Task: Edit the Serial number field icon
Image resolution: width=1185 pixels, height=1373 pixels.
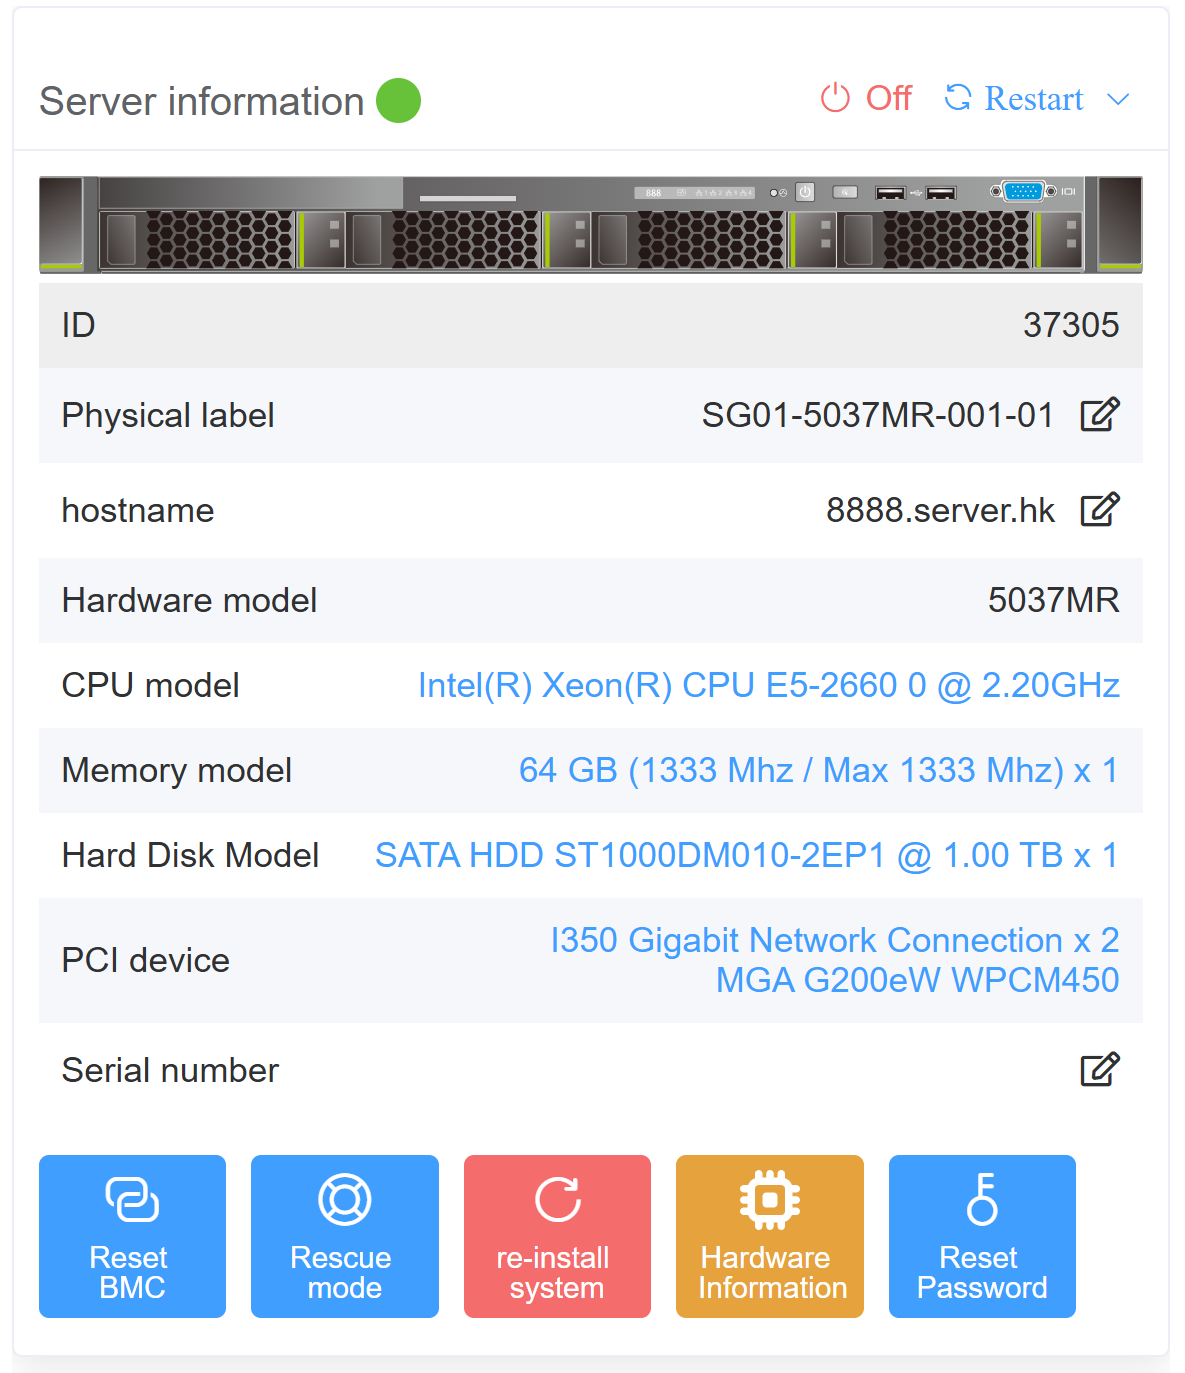Action: [1099, 1070]
